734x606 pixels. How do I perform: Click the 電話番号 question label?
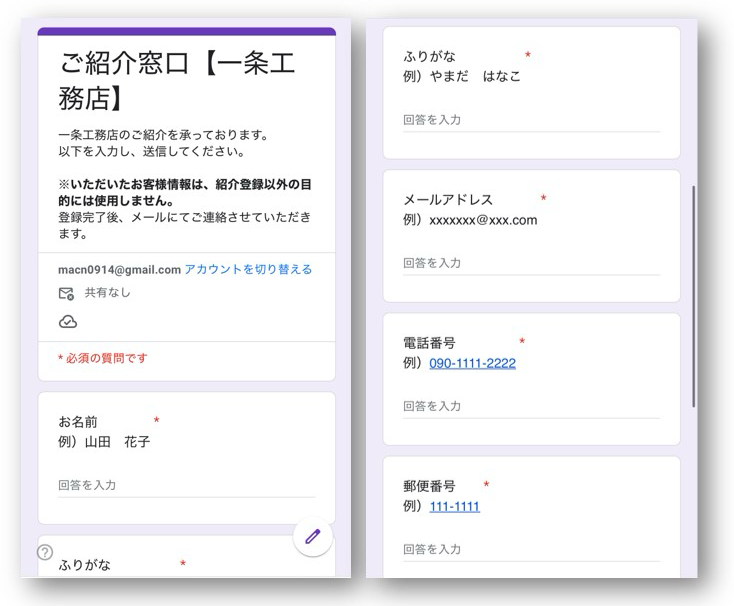[x=429, y=343]
